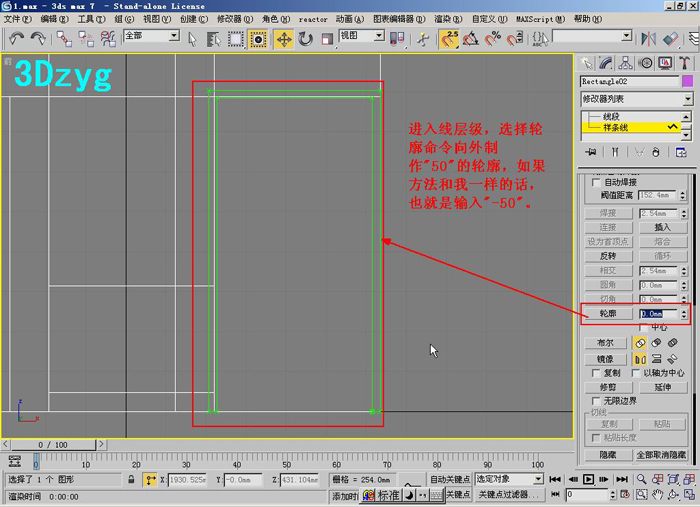
Task: Open the Create panel tab icon
Action: pos(586,63)
